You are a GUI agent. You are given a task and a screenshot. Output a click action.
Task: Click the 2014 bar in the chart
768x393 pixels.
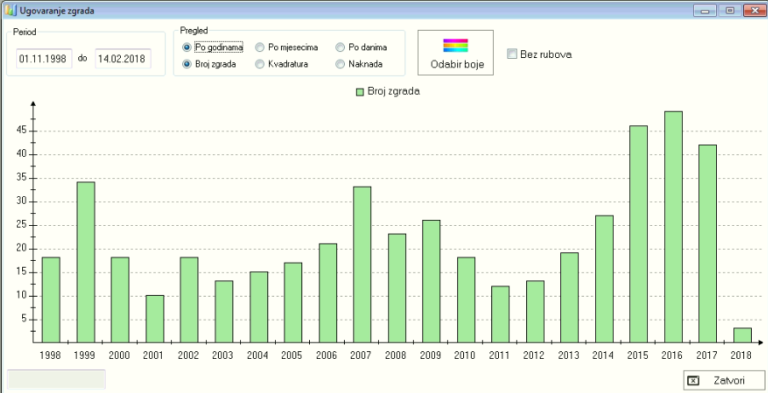(604, 279)
